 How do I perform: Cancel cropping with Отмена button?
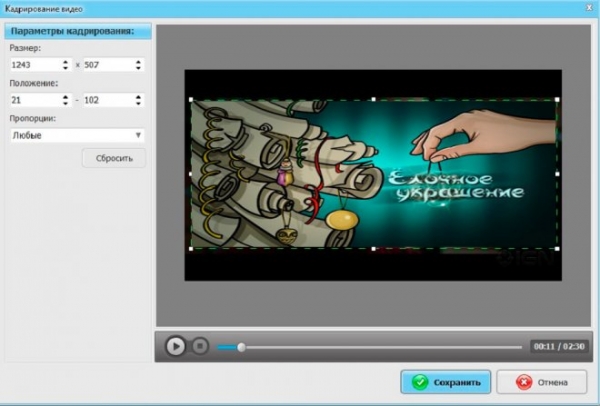[549, 382]
